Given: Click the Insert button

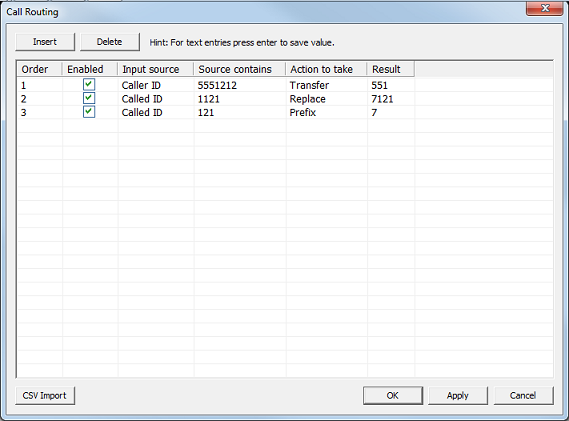Looking at the screenshot, I should pos(45,42).
